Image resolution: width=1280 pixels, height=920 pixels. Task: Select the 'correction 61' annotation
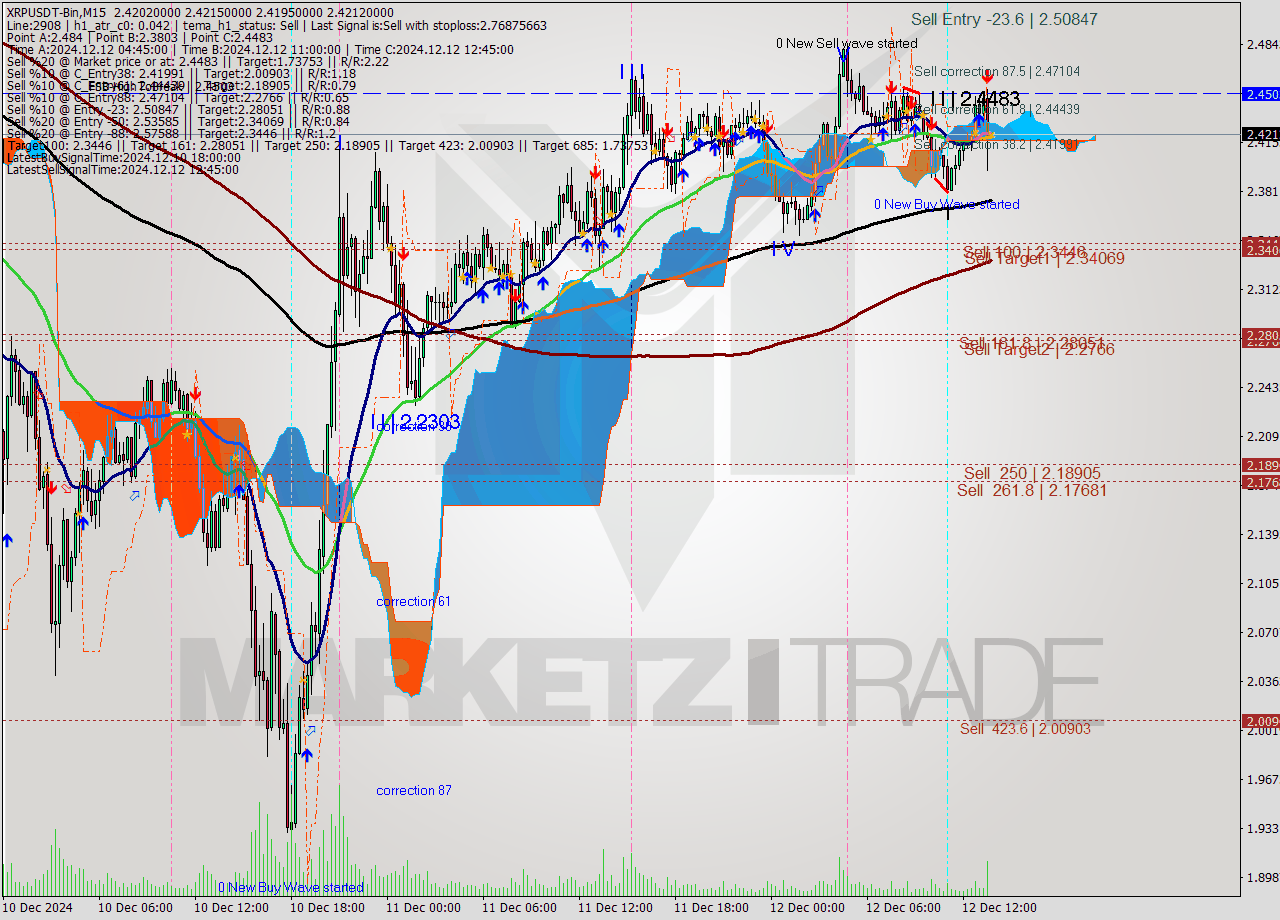(413, 601)
